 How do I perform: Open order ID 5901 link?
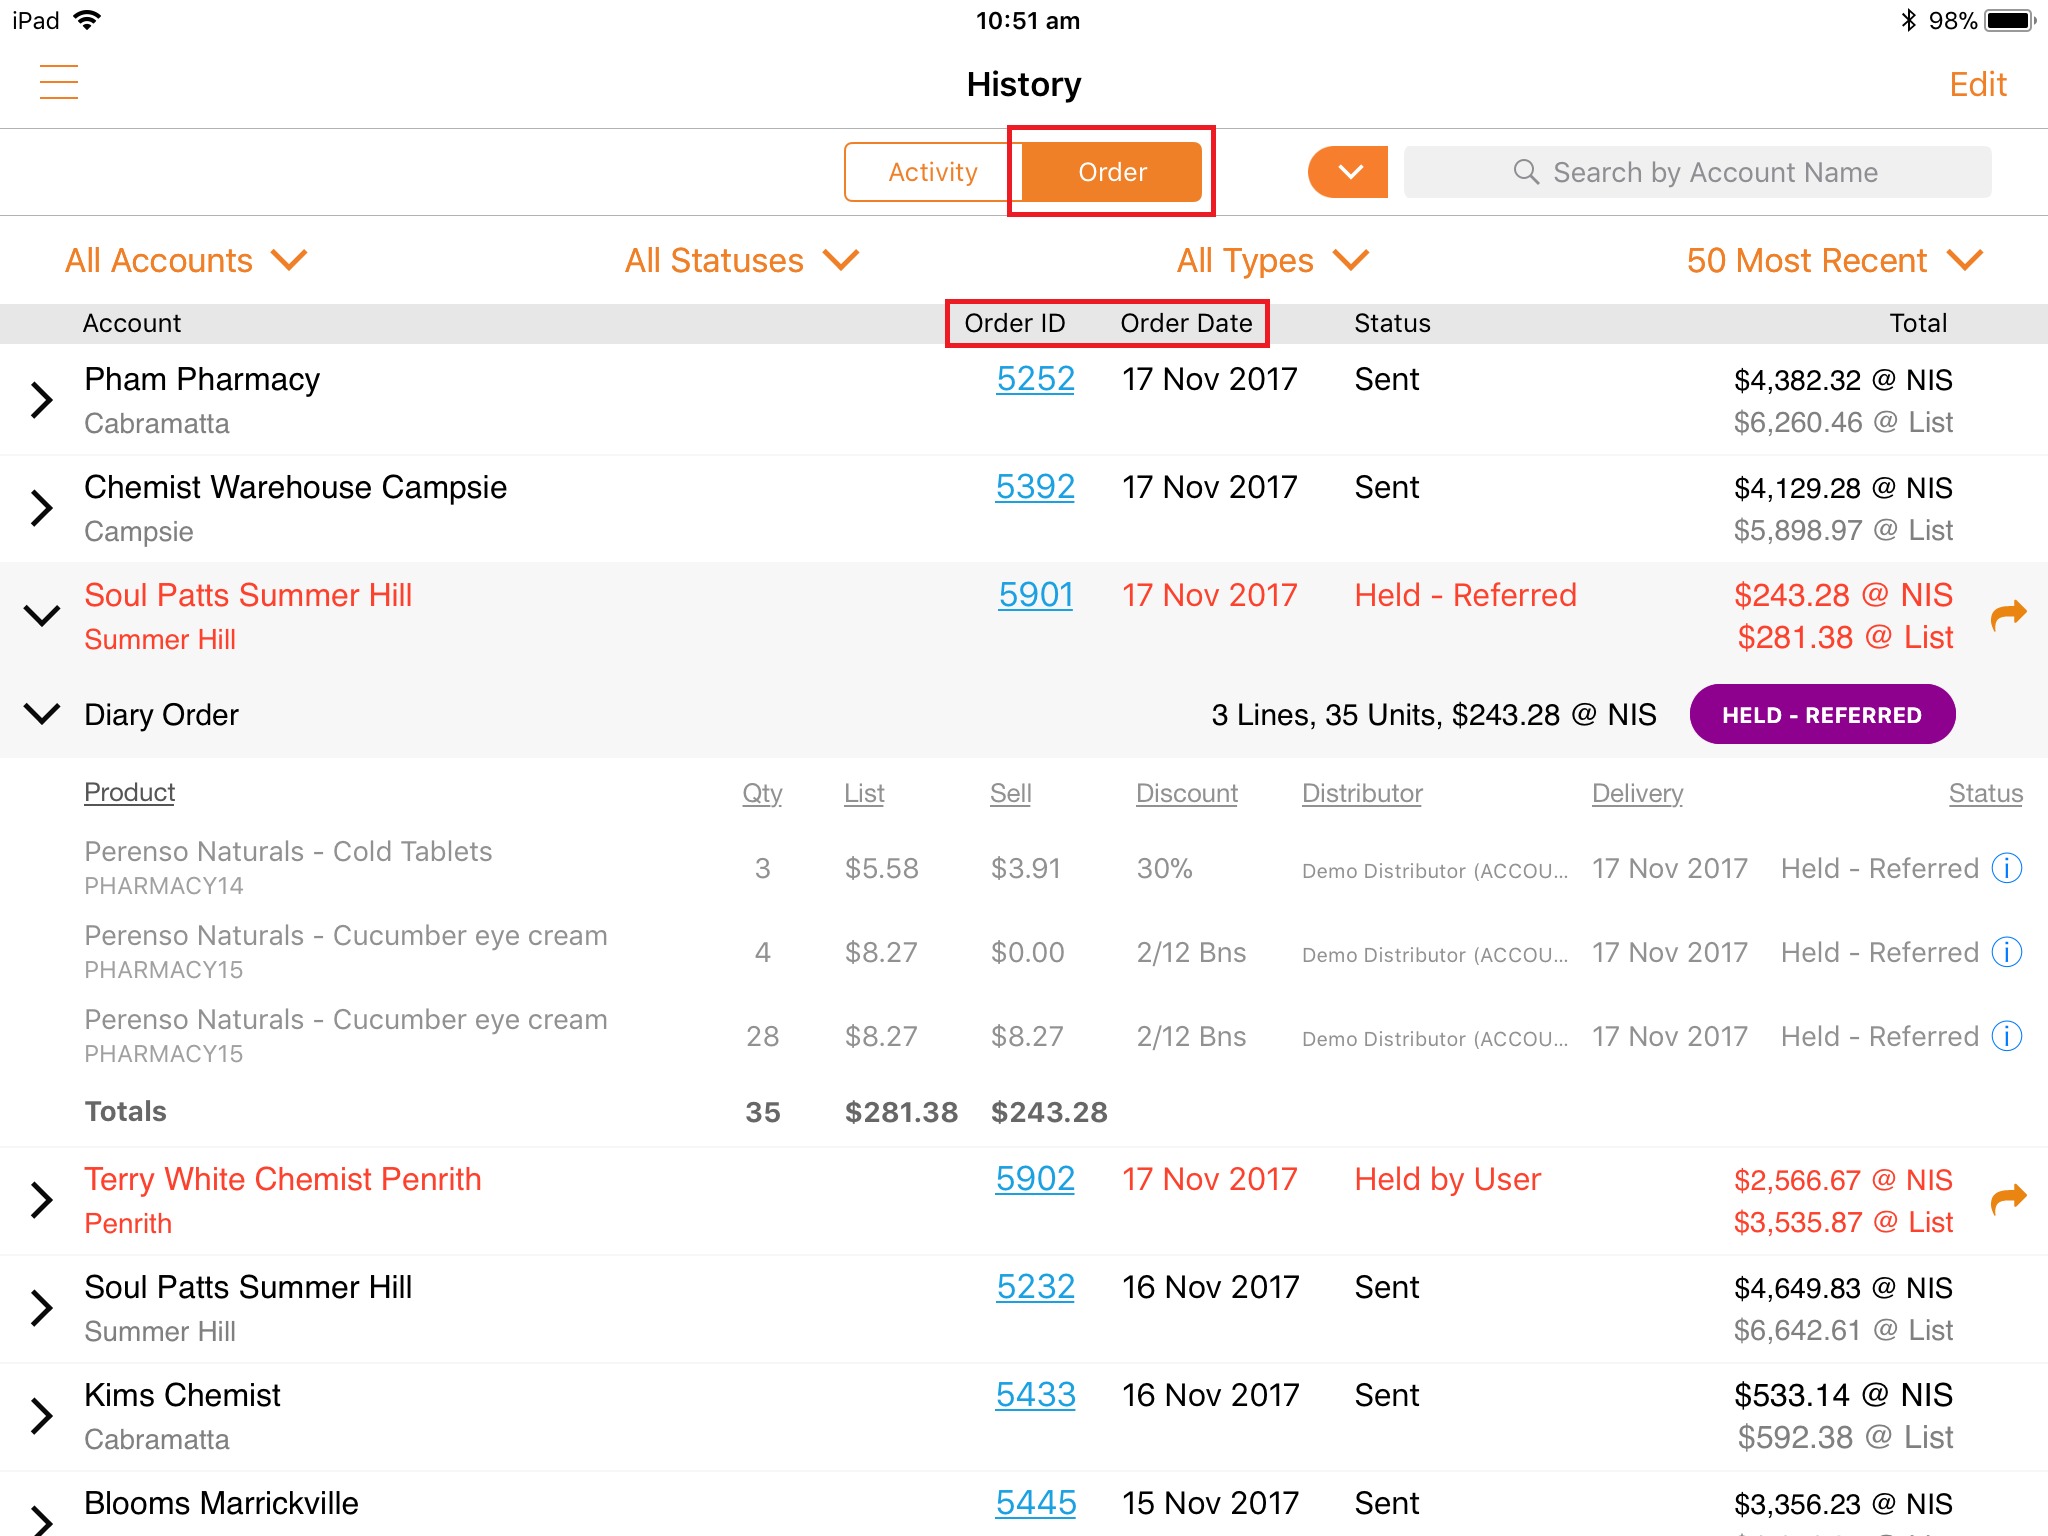click(1035, 595)
